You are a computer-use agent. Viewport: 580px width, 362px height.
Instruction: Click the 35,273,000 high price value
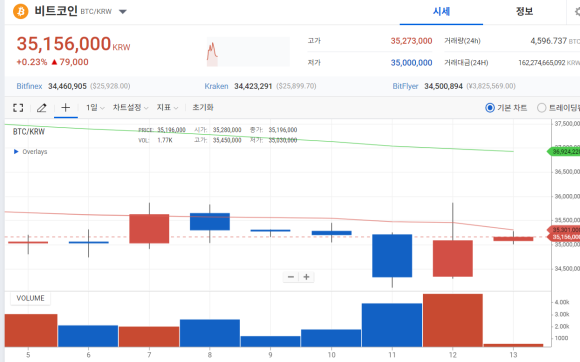tap(411, 41)
